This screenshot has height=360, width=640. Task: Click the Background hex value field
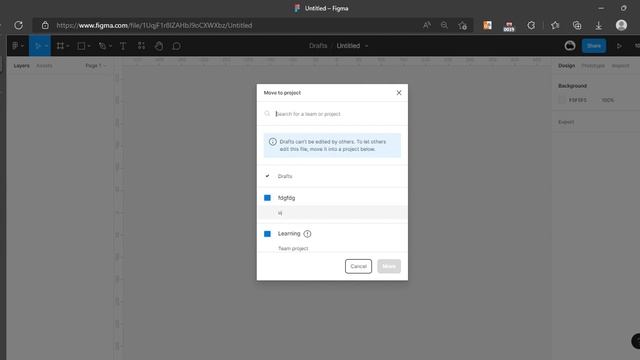click(x=578, y=100)
